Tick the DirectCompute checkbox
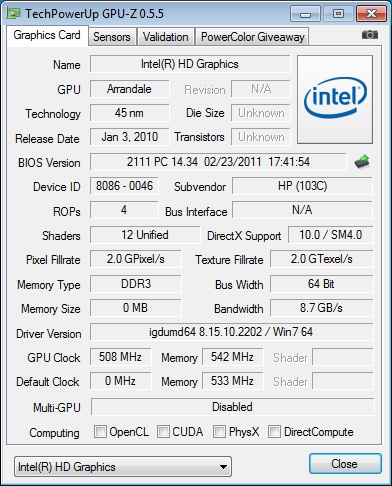 (x=275, y=431)
